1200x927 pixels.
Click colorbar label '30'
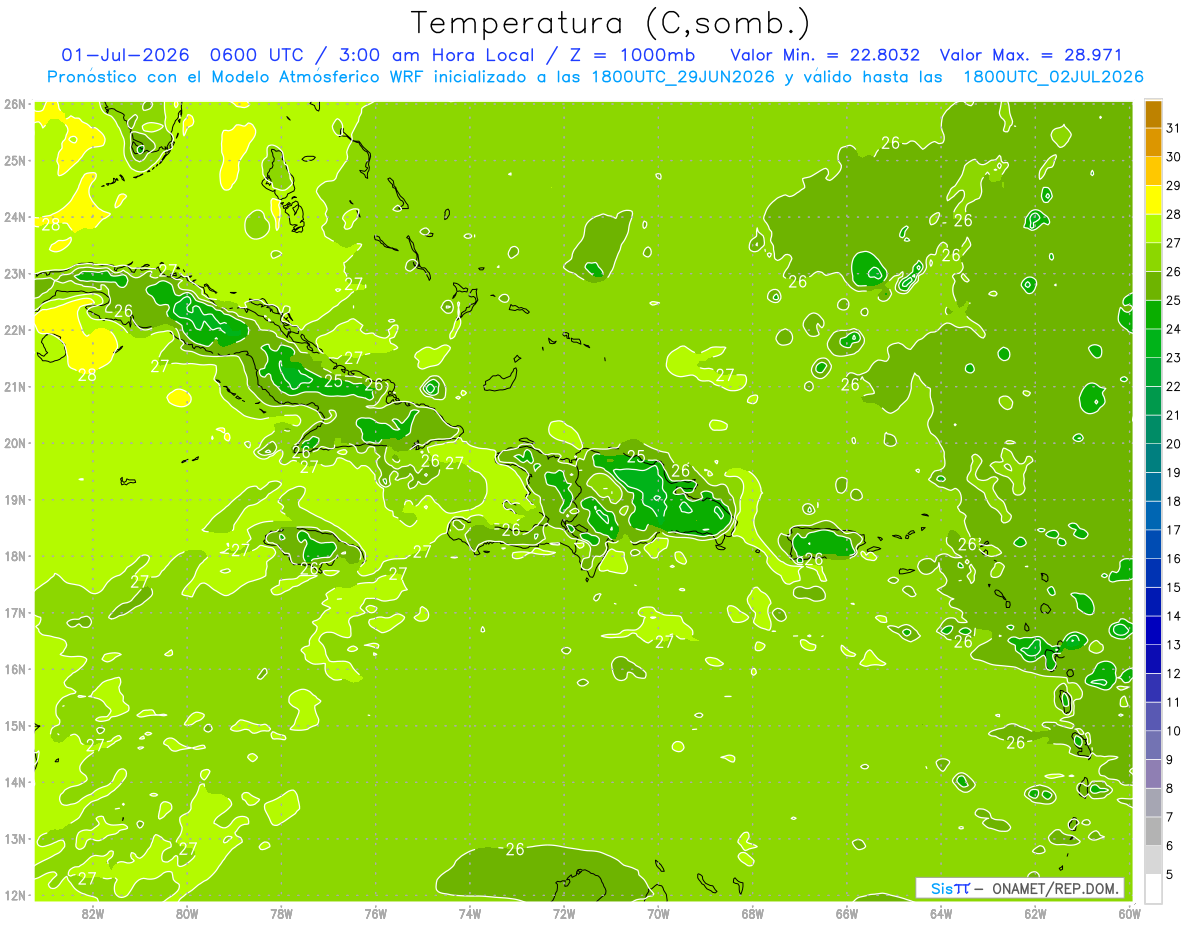(x=1173, y=157)
